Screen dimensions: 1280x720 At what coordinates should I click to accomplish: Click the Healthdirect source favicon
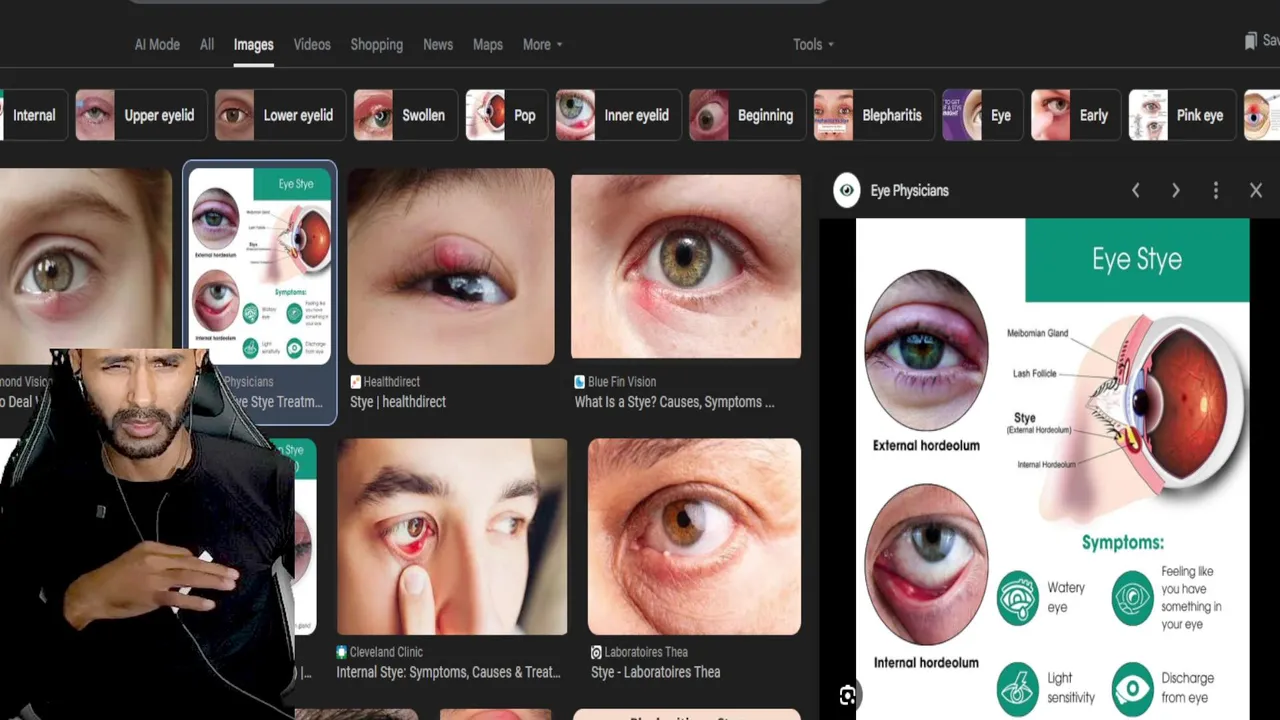[x=355, y=382]
